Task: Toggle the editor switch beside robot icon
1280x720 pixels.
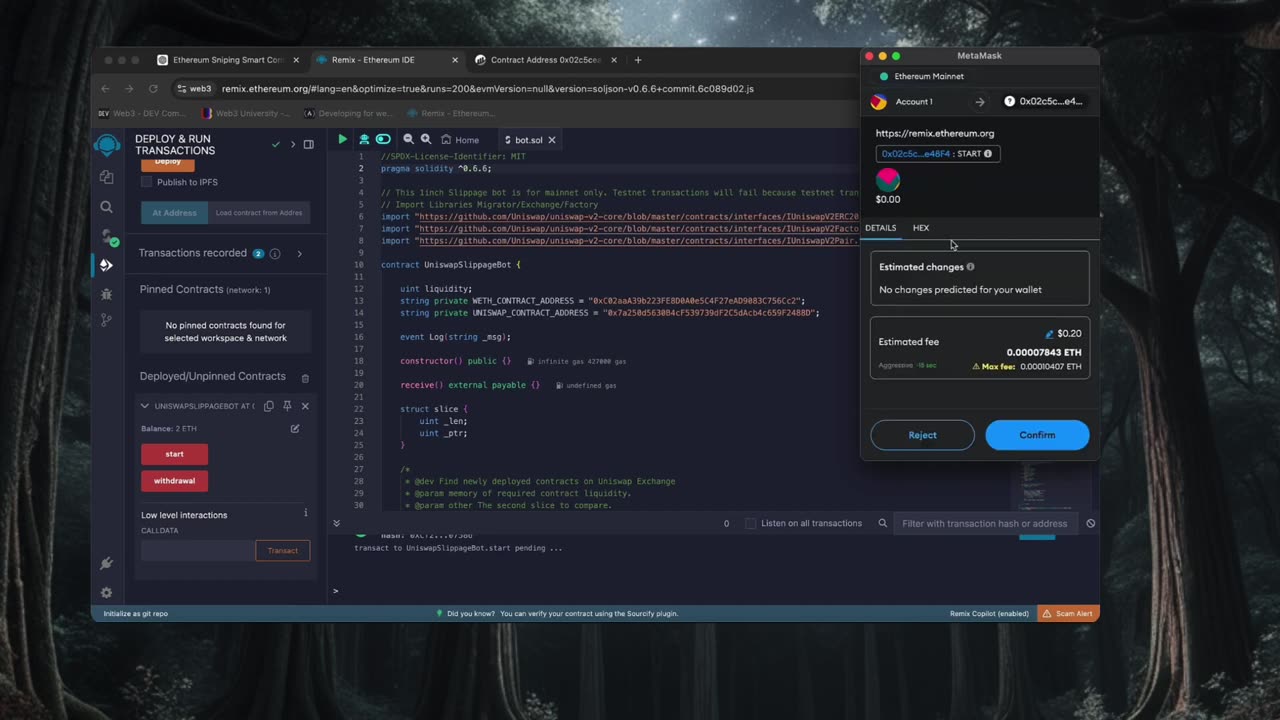Action: click(x=383, y=140)
